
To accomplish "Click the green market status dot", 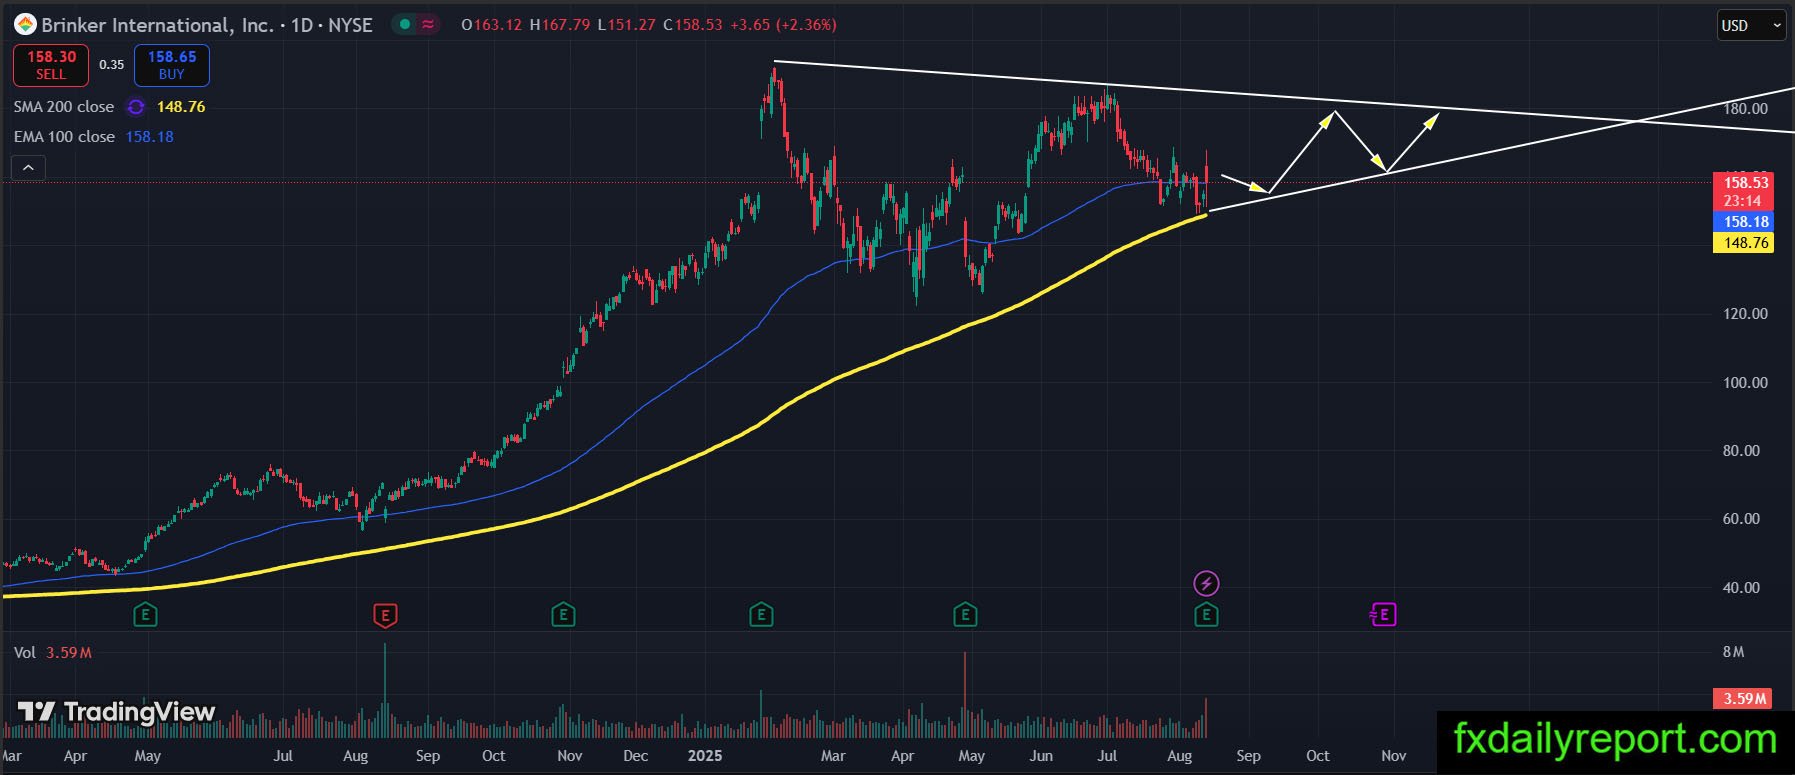I will 403,25.
